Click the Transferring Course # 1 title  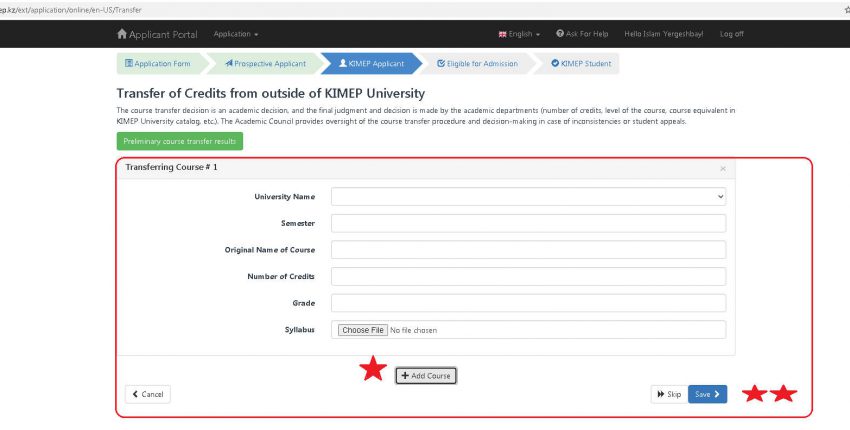pyautogui.click(x=171, y=167)
